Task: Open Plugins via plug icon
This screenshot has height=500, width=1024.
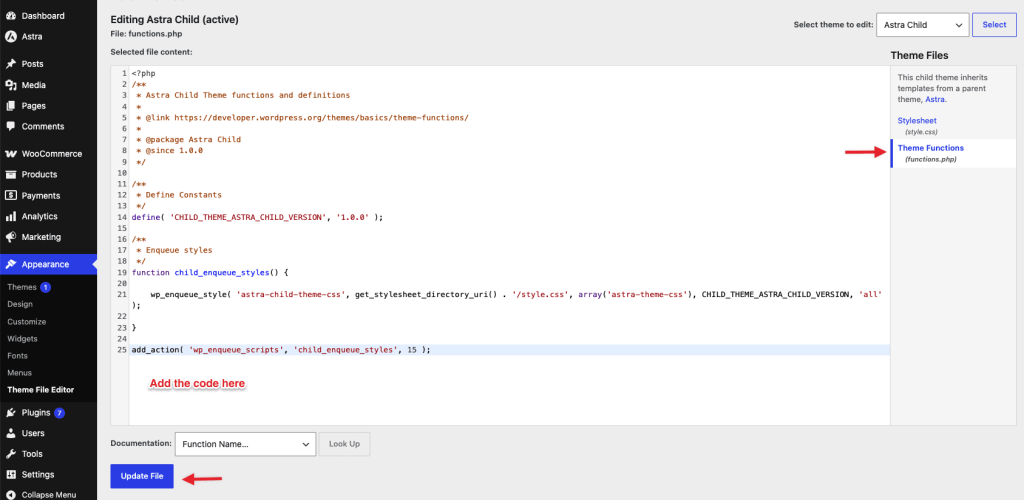Action: [10, 413]
